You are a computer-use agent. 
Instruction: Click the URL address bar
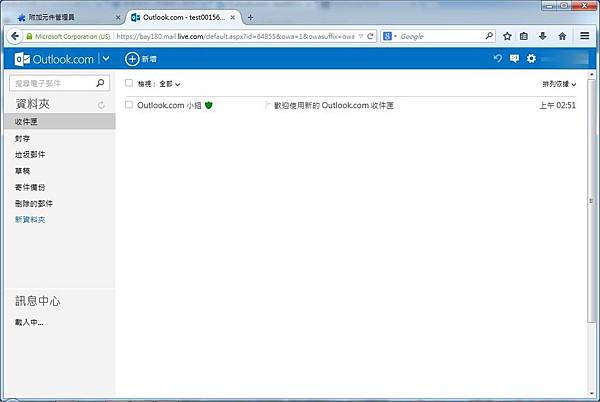coord(235,36)
